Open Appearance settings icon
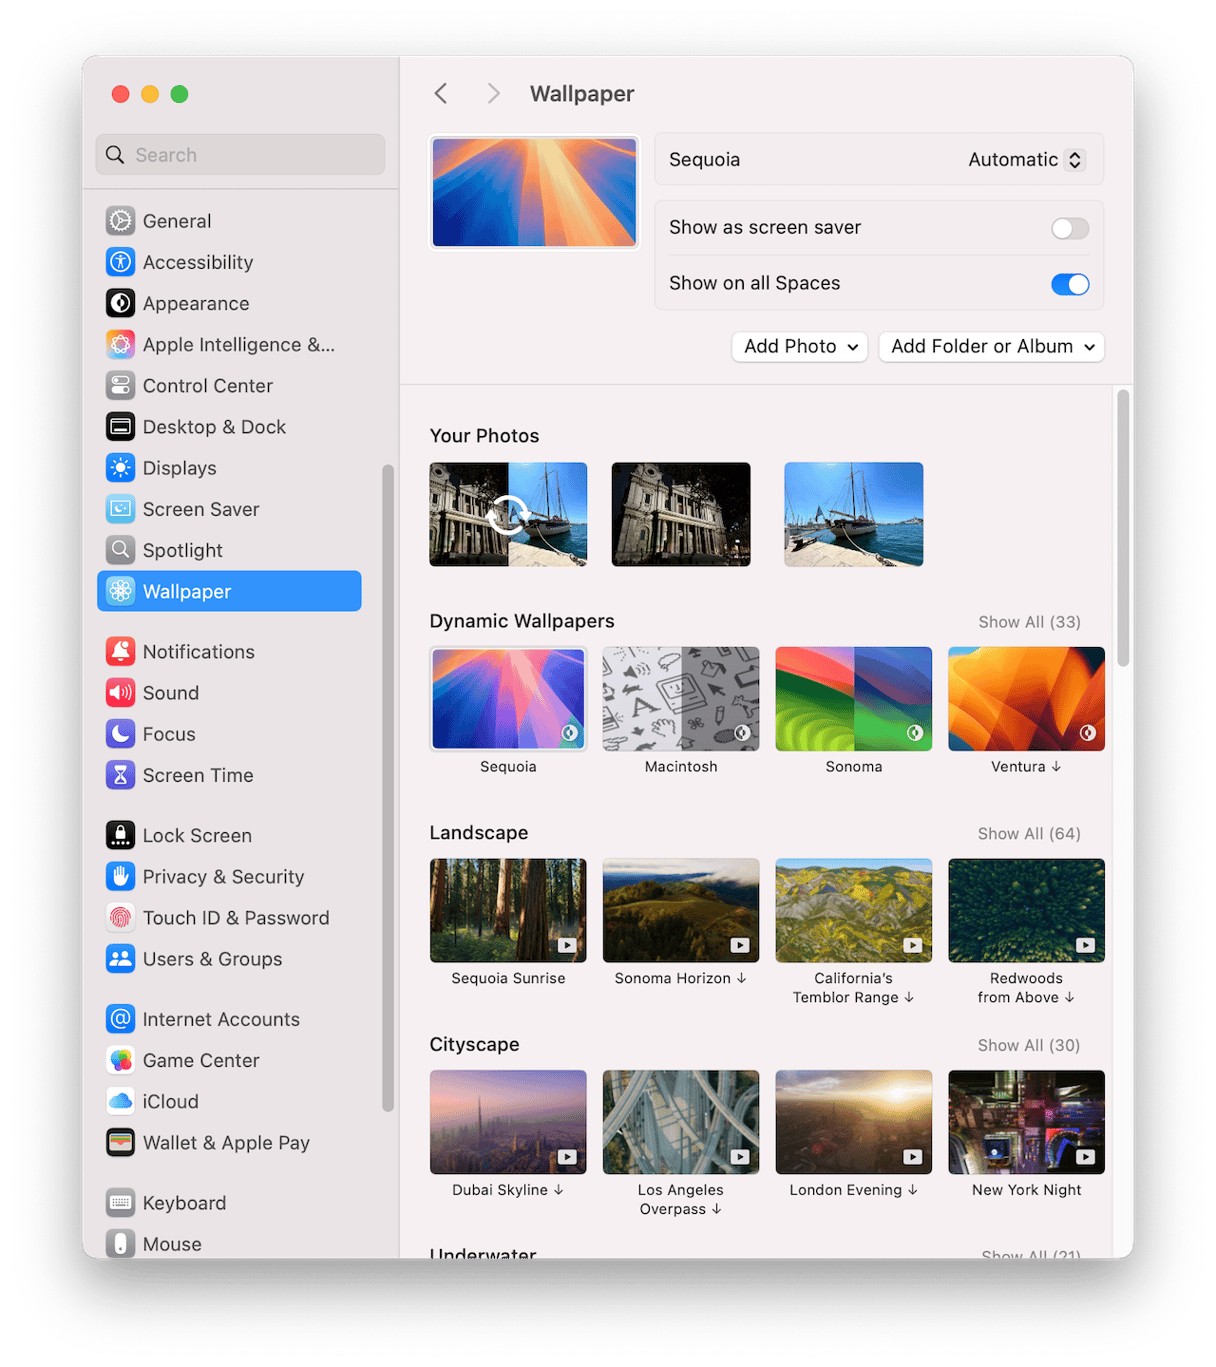This screenshot has height=1367, width=1216. click(120, 303)
